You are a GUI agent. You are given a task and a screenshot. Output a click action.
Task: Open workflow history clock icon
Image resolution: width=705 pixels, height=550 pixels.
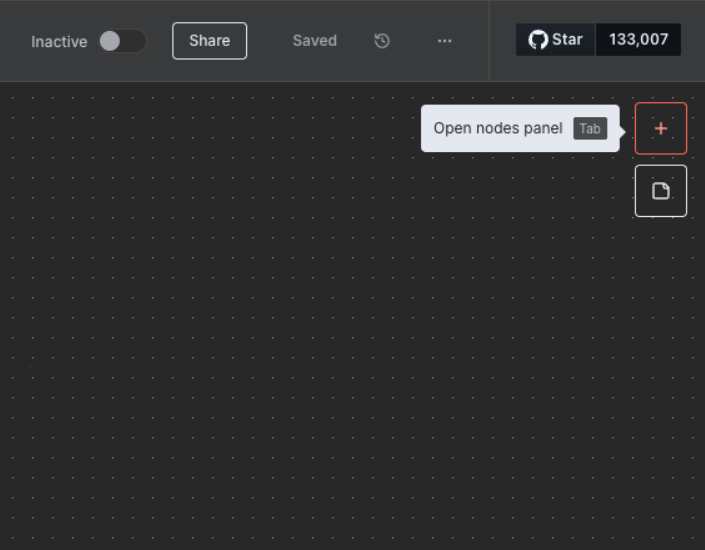click(x=382, y=41)
